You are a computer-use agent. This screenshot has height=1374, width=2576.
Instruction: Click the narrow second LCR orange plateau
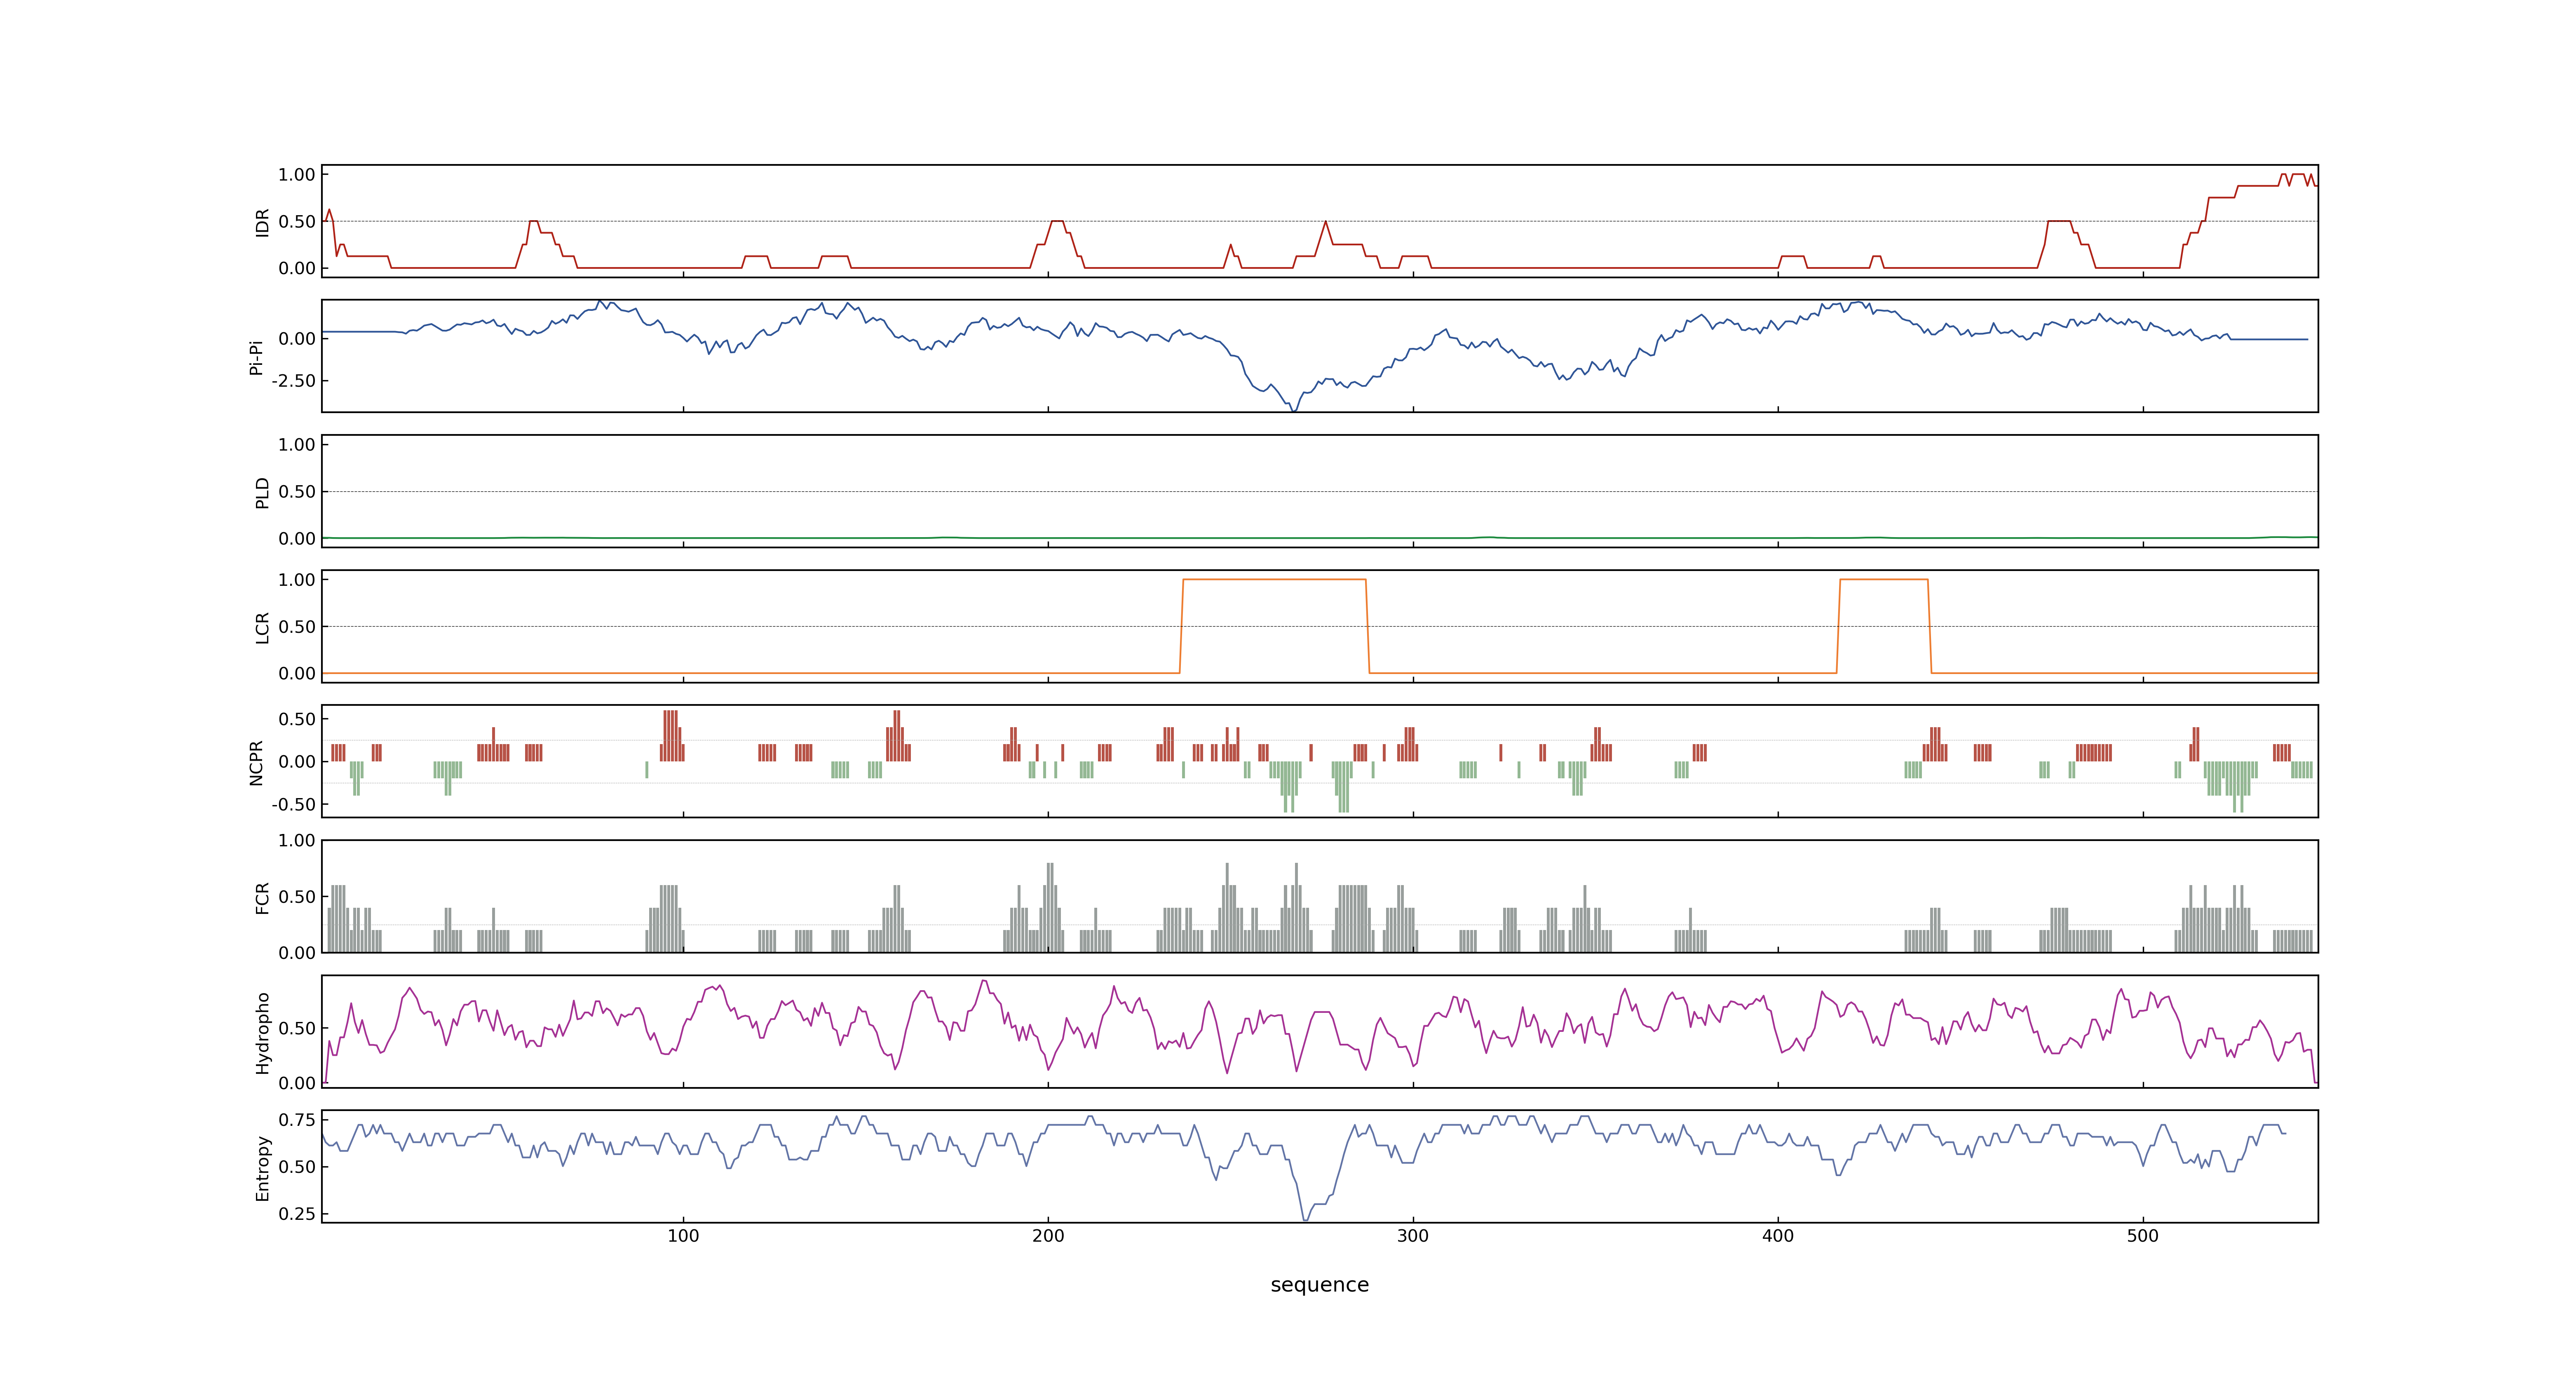1883,580
